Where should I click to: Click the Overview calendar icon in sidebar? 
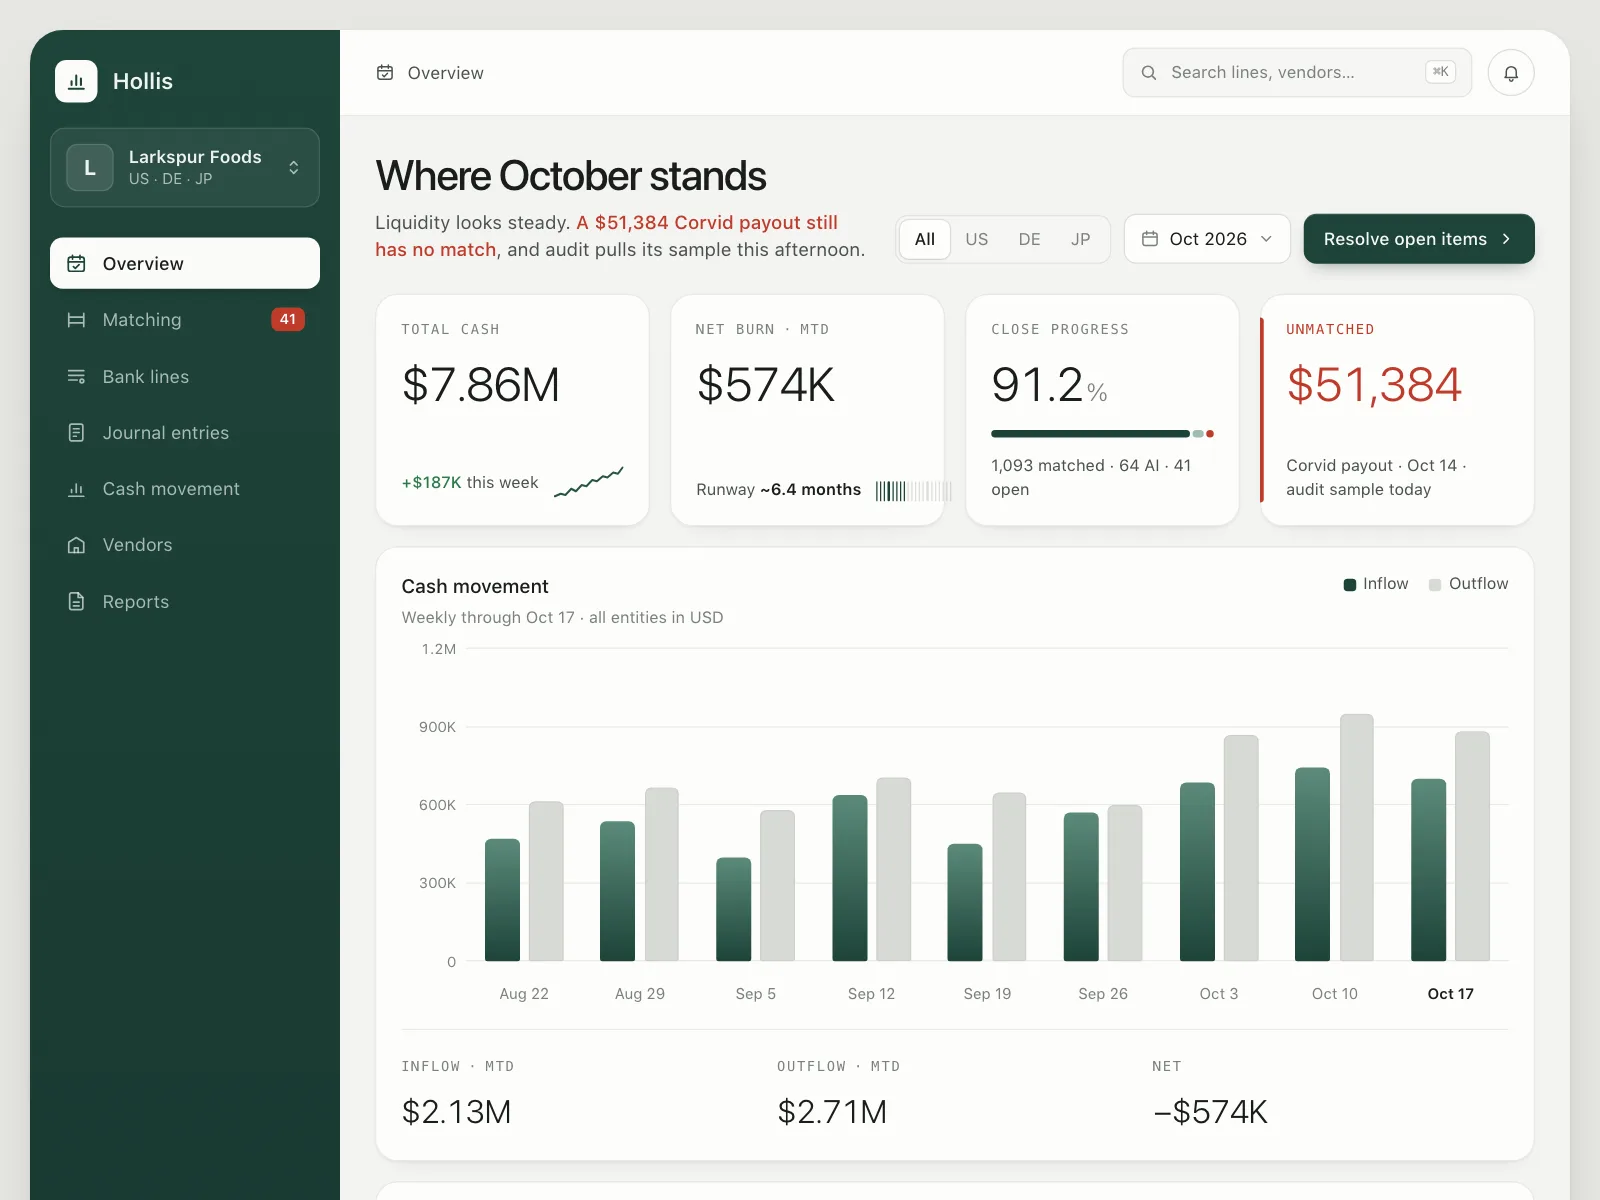coord(76,264)
